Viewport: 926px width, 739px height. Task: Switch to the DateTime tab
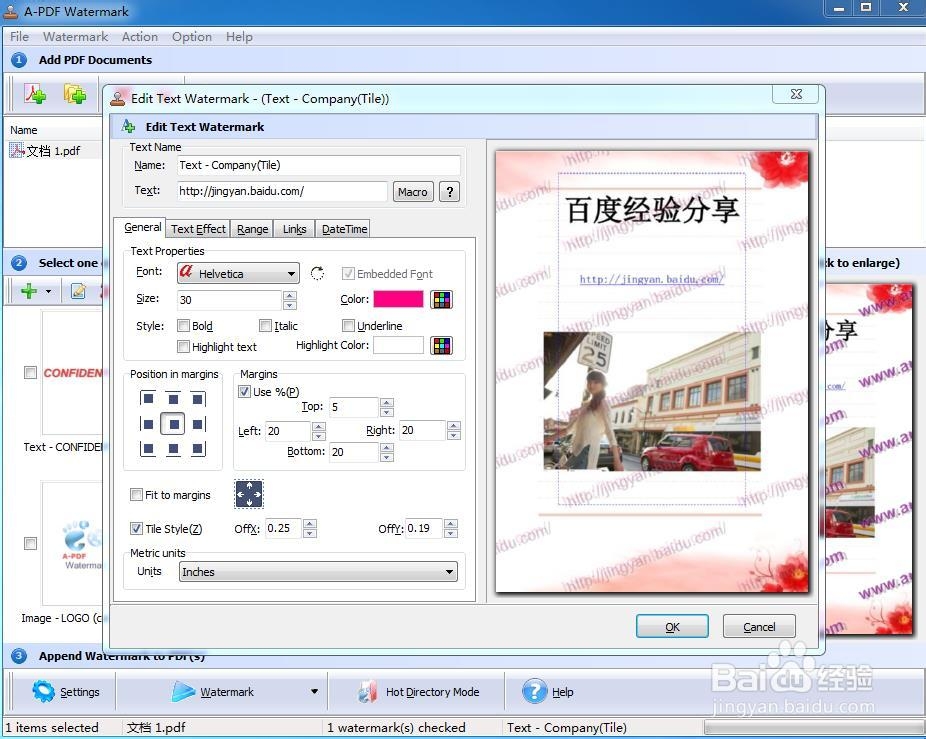(x=344, y=229)
